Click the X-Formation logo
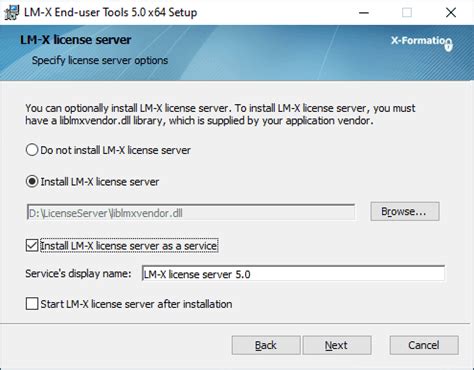The image size is (474, 370). (422, 43)
